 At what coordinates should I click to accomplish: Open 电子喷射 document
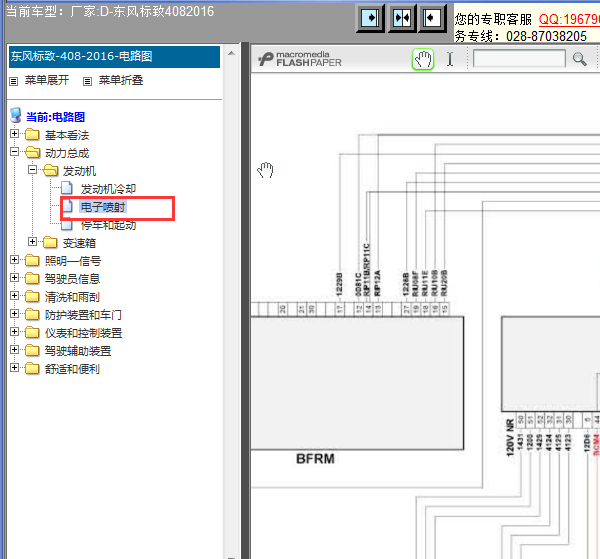point(103,207)
